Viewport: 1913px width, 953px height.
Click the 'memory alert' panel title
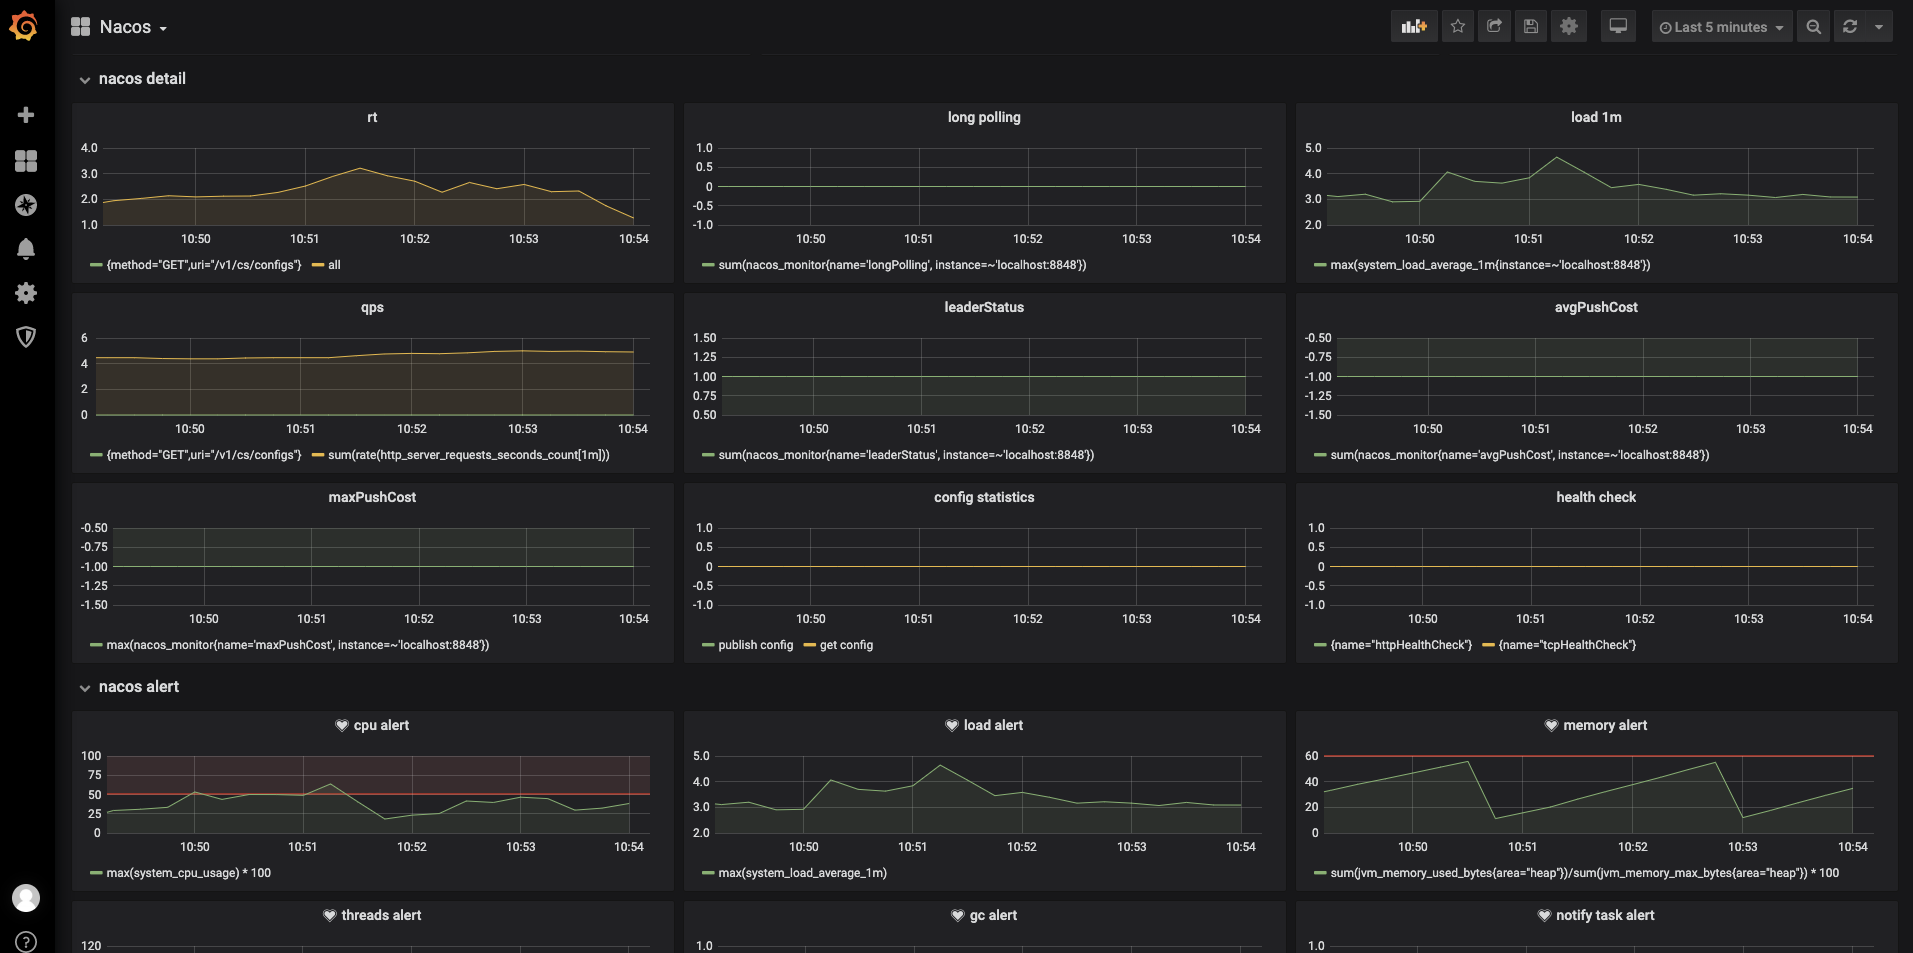pyautogui.click(x=1605, y=725)
